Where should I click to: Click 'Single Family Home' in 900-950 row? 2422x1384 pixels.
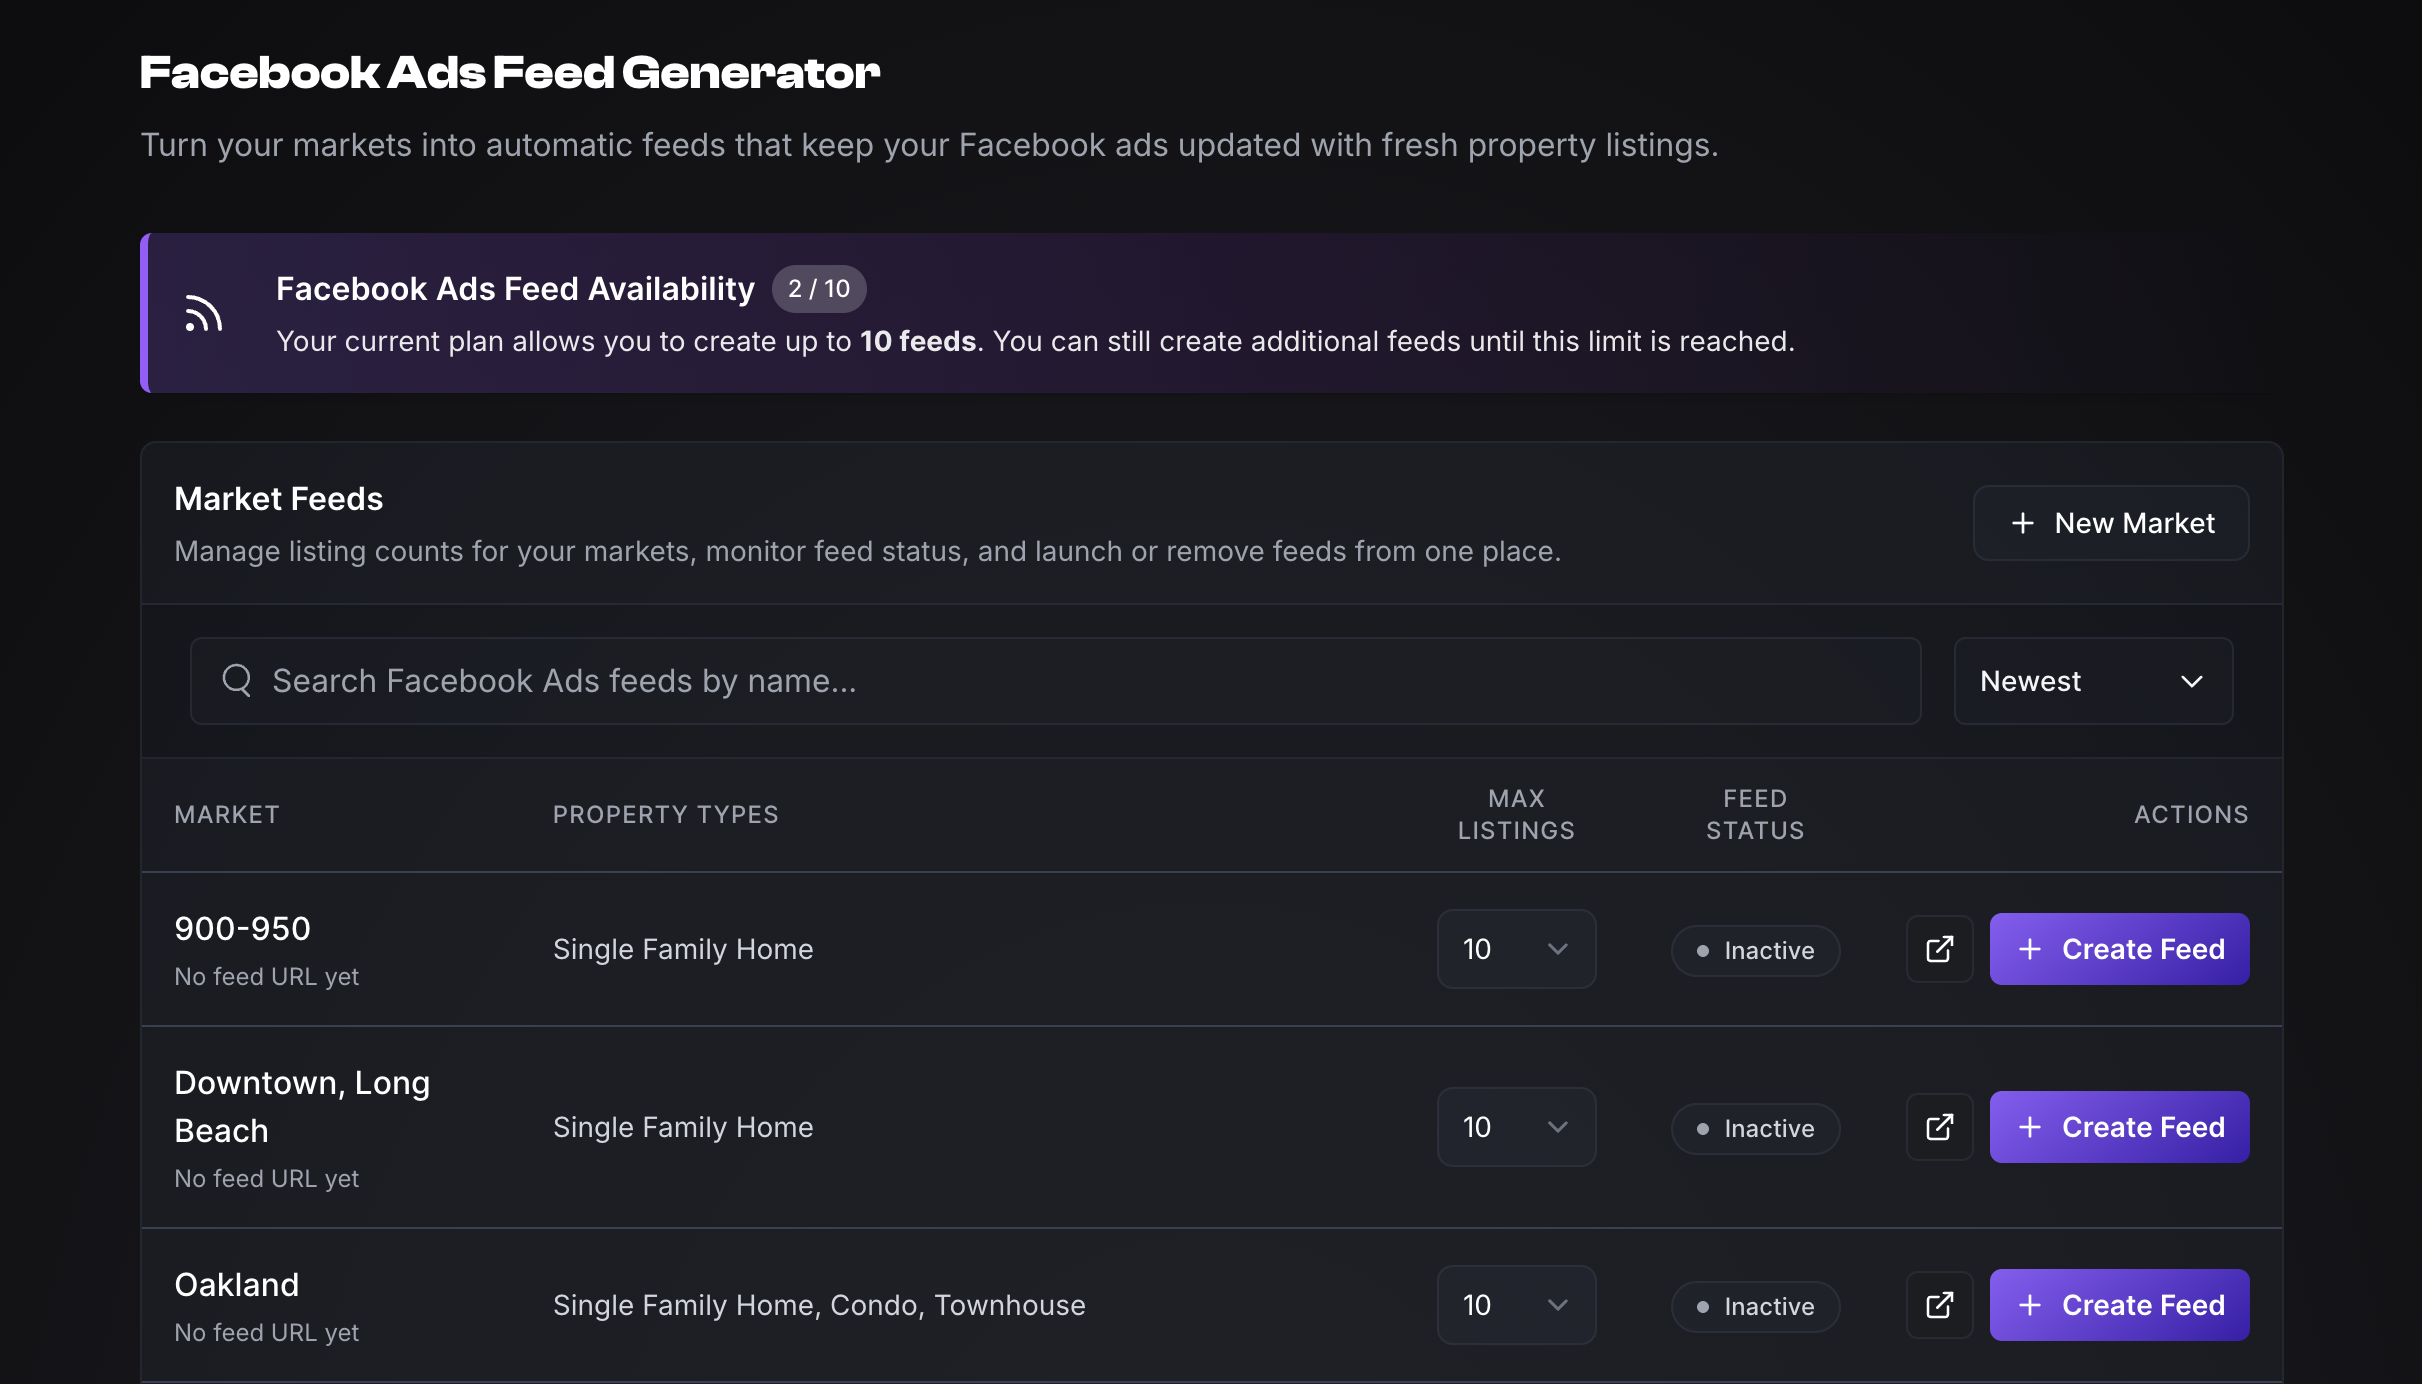(683, 949)
